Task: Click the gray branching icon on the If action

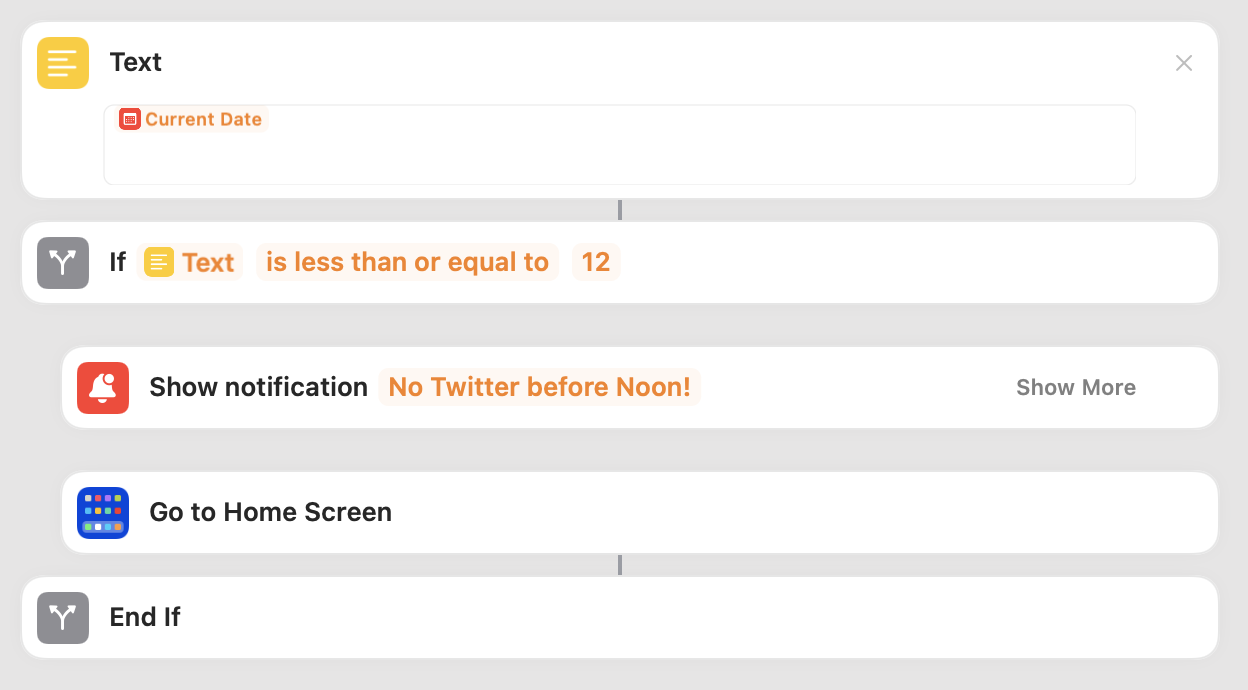Action: point(62,262)
